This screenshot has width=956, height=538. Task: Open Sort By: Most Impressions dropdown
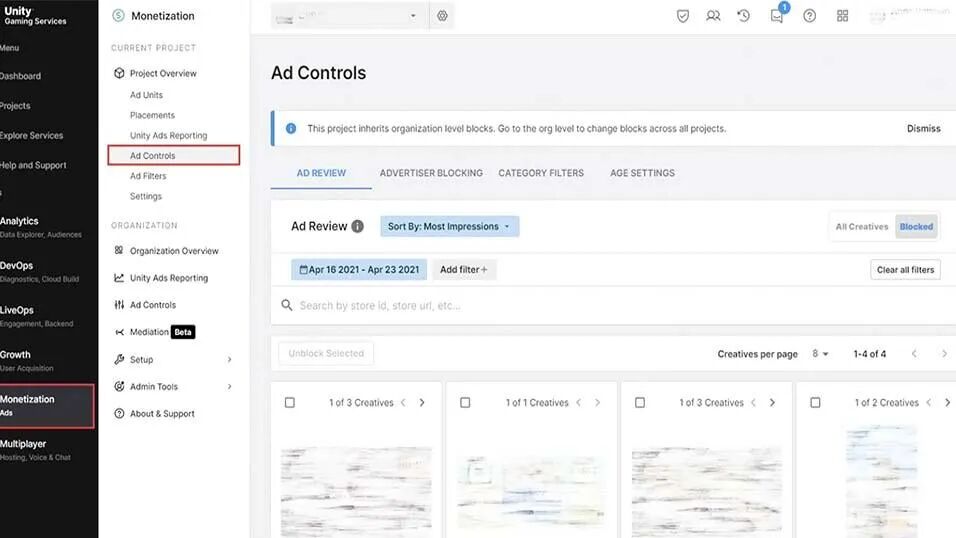pos(449,226)
